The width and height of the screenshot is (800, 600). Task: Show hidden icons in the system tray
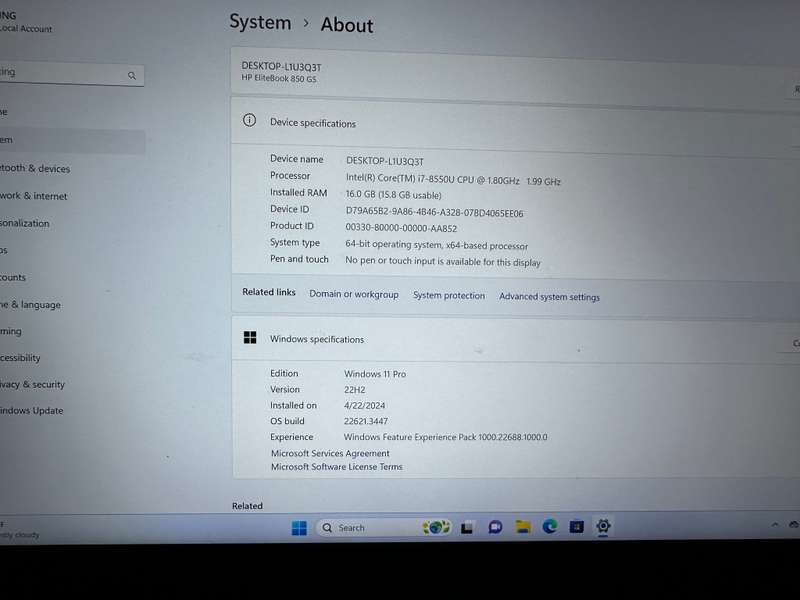775,524
